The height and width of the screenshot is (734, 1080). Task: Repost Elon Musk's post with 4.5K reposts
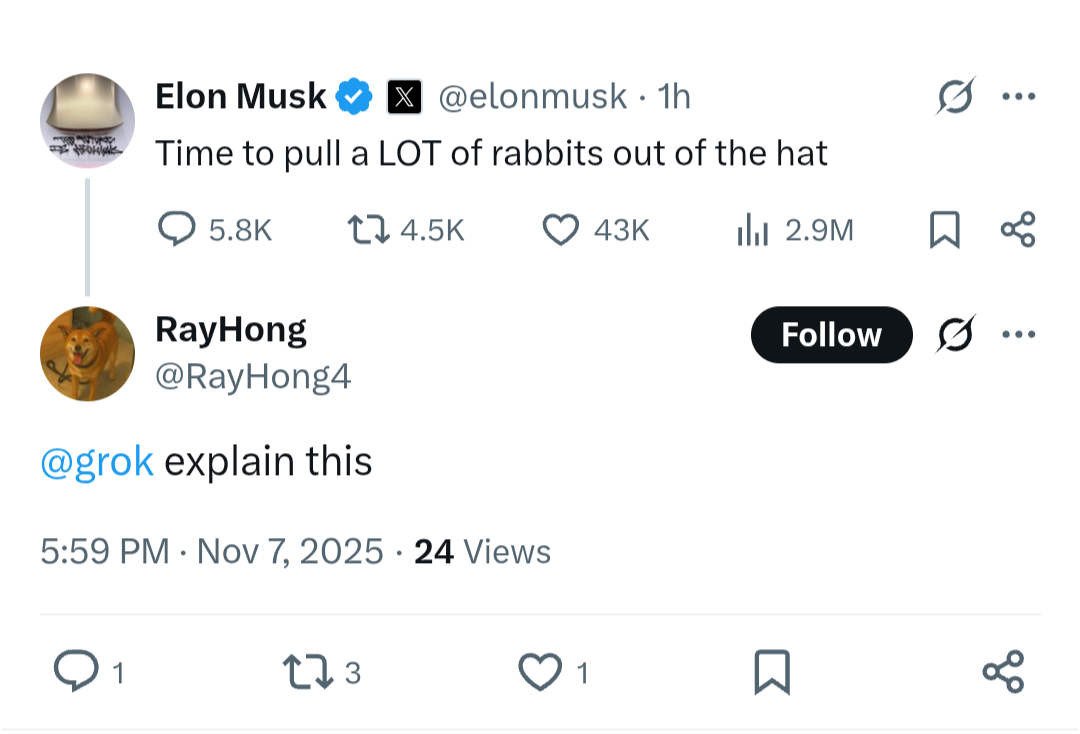pyautogui.click(x=406, y=229)
